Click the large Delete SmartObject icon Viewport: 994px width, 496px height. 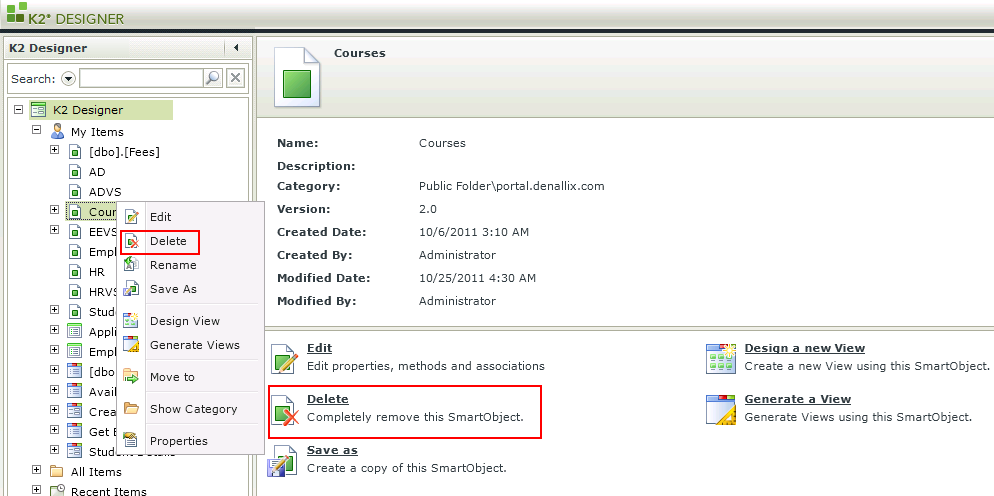tap(284, 410)
